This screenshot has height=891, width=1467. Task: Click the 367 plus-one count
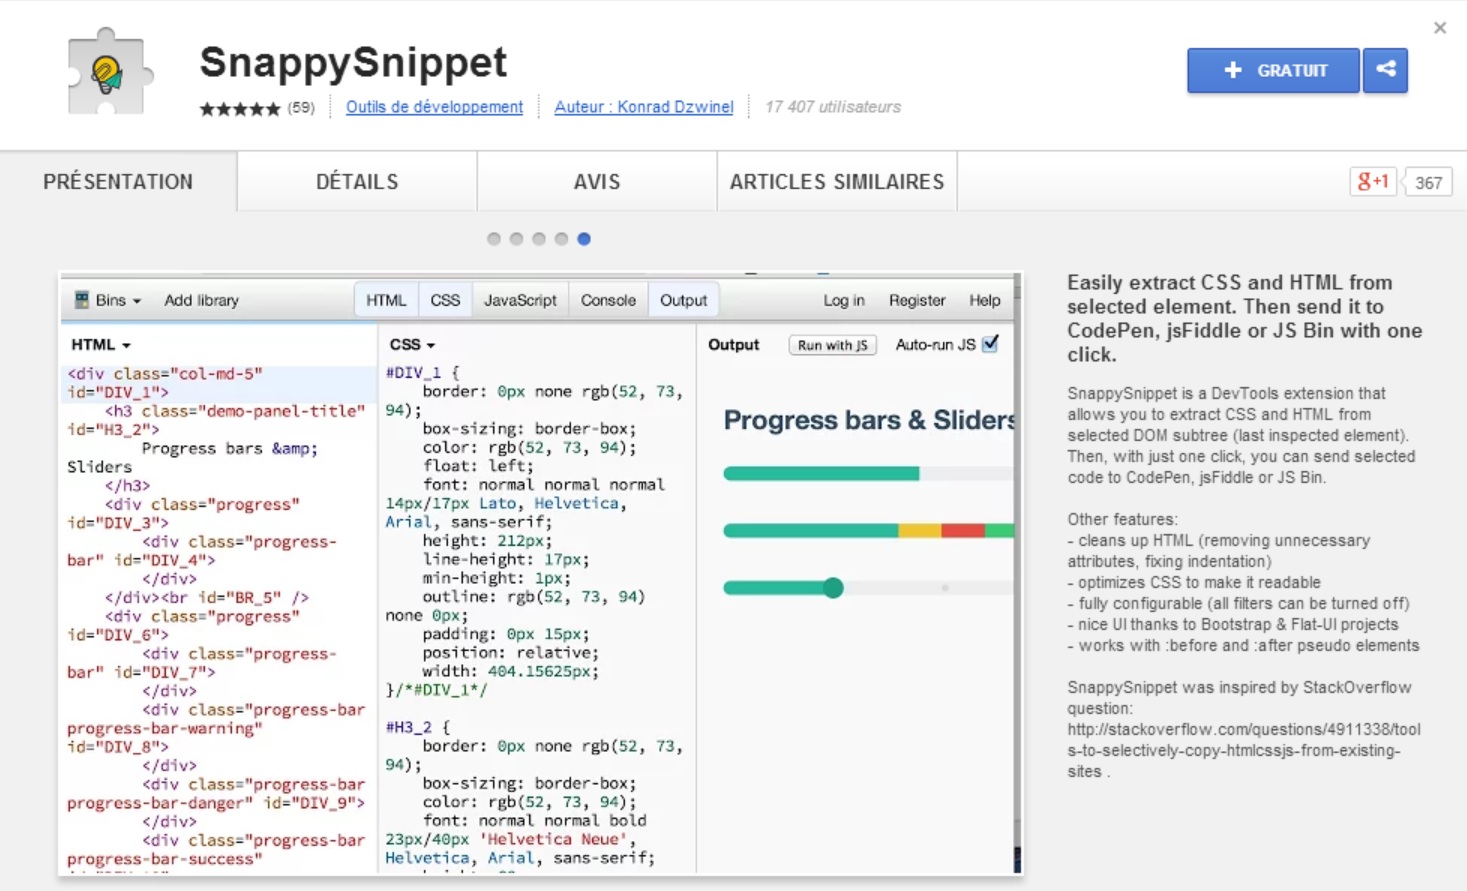click(x=1428, y=182)
